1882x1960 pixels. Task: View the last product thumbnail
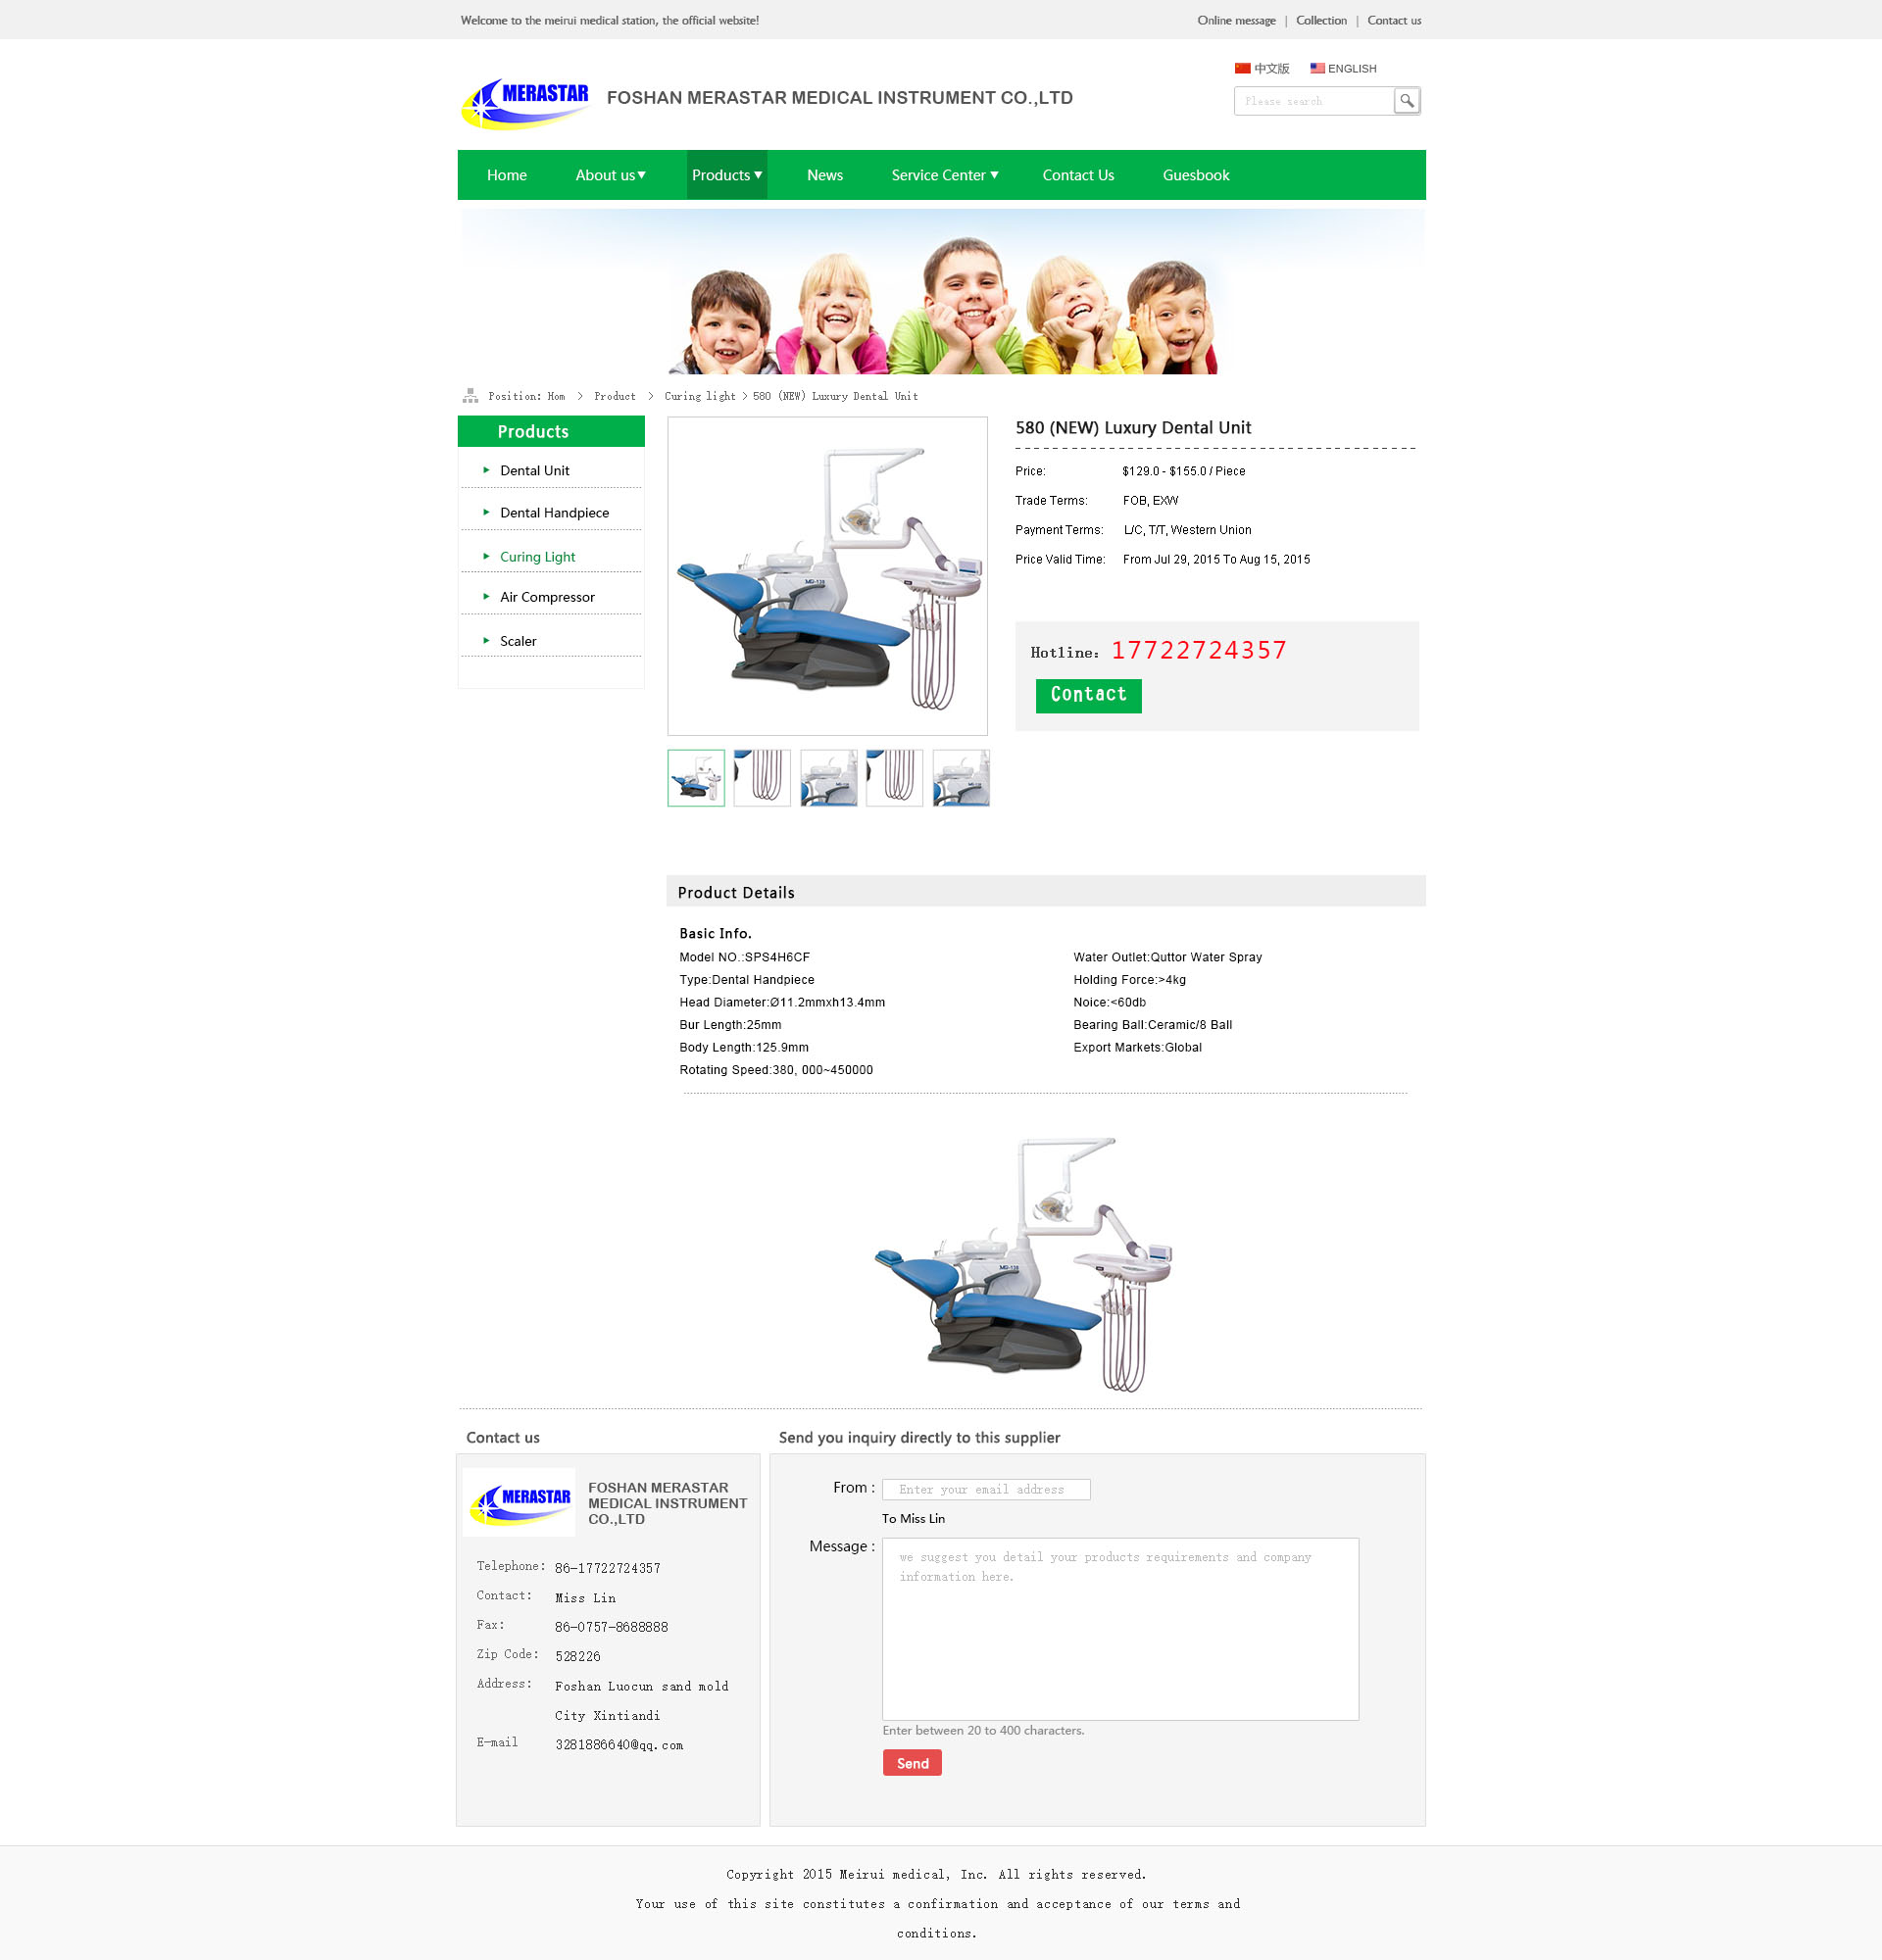[x=961, y=778]
